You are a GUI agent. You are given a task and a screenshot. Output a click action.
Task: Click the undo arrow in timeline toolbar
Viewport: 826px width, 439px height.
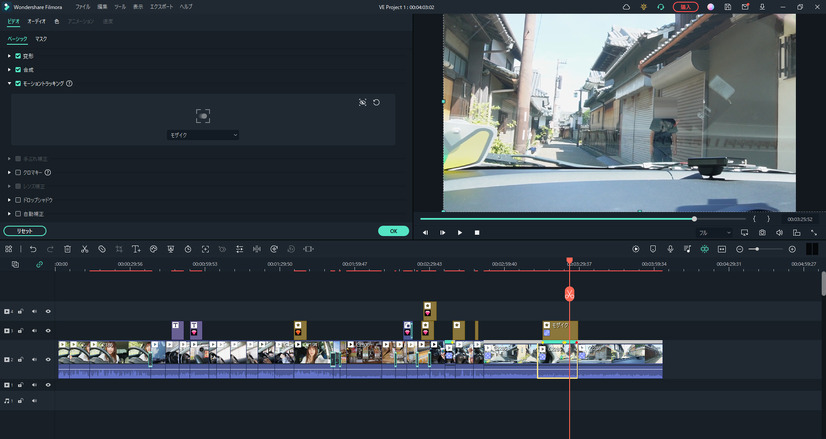pyautogui.click(x=33, y=249)
